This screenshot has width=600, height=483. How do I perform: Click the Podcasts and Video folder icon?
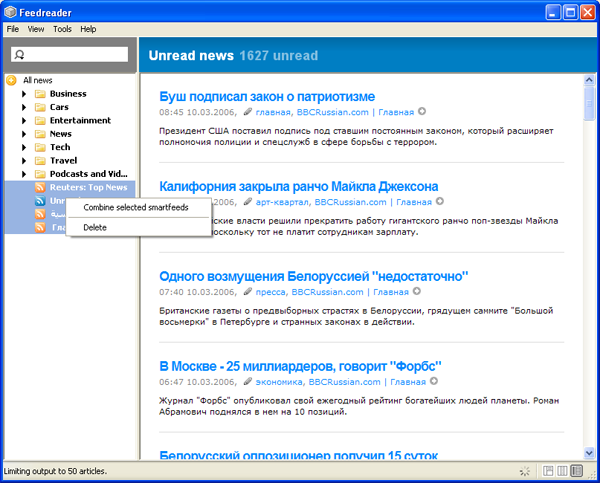click(x=40, y=174)
